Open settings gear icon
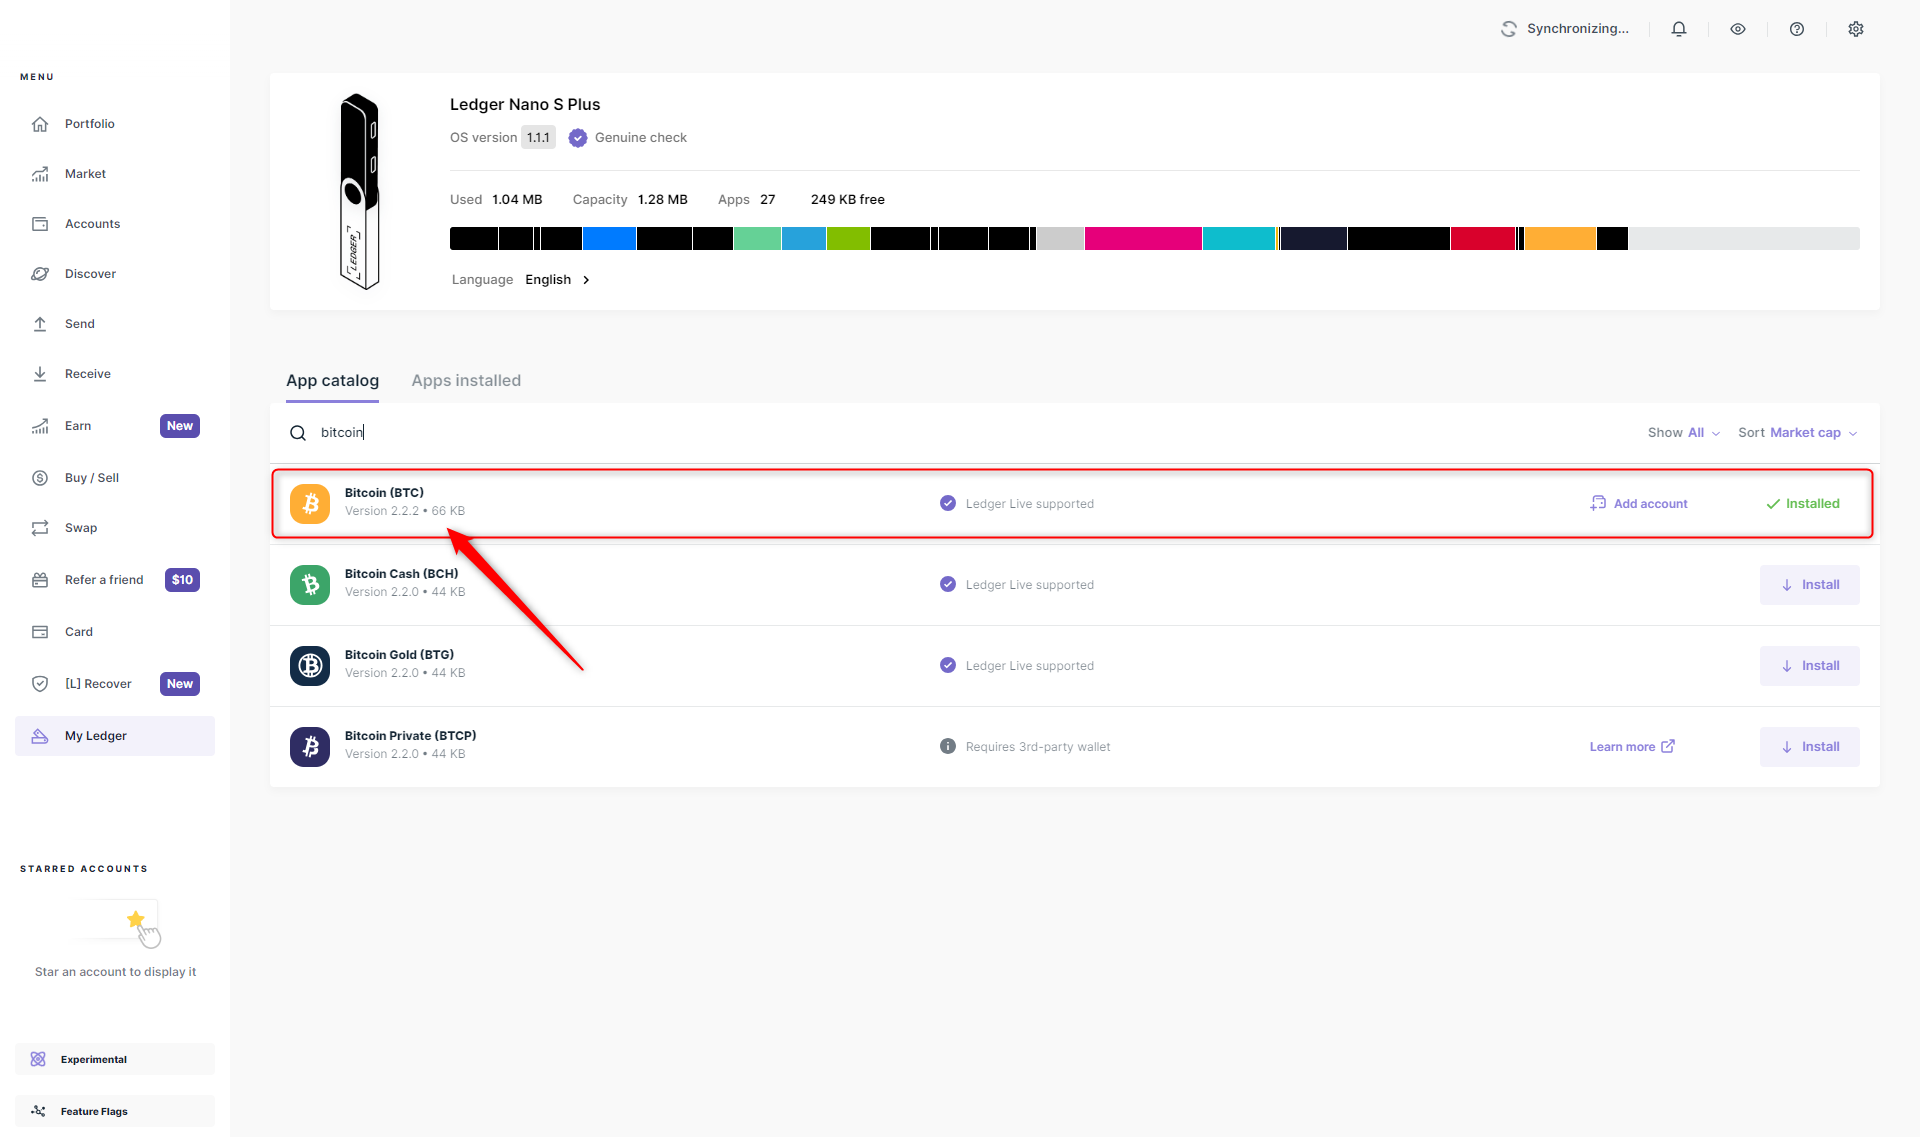Screen dimensions: 1920x1137 click(1856, 29)
